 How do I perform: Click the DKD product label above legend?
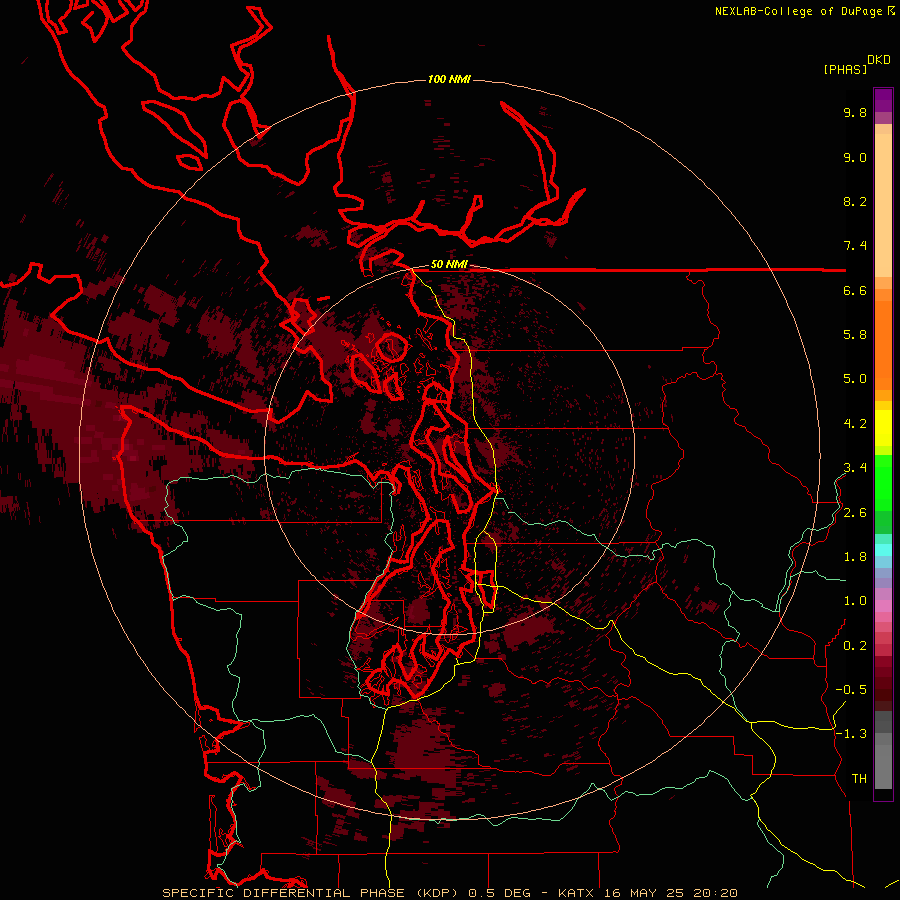879,60
